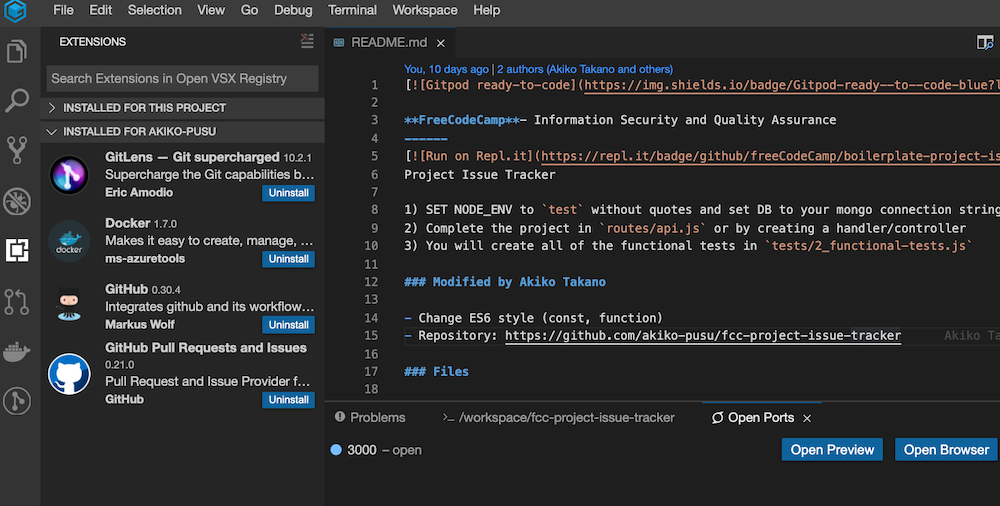Viewport: 1000px width, 506px height.
Task: Close the README.md editor tab
Action: [441, 43]
